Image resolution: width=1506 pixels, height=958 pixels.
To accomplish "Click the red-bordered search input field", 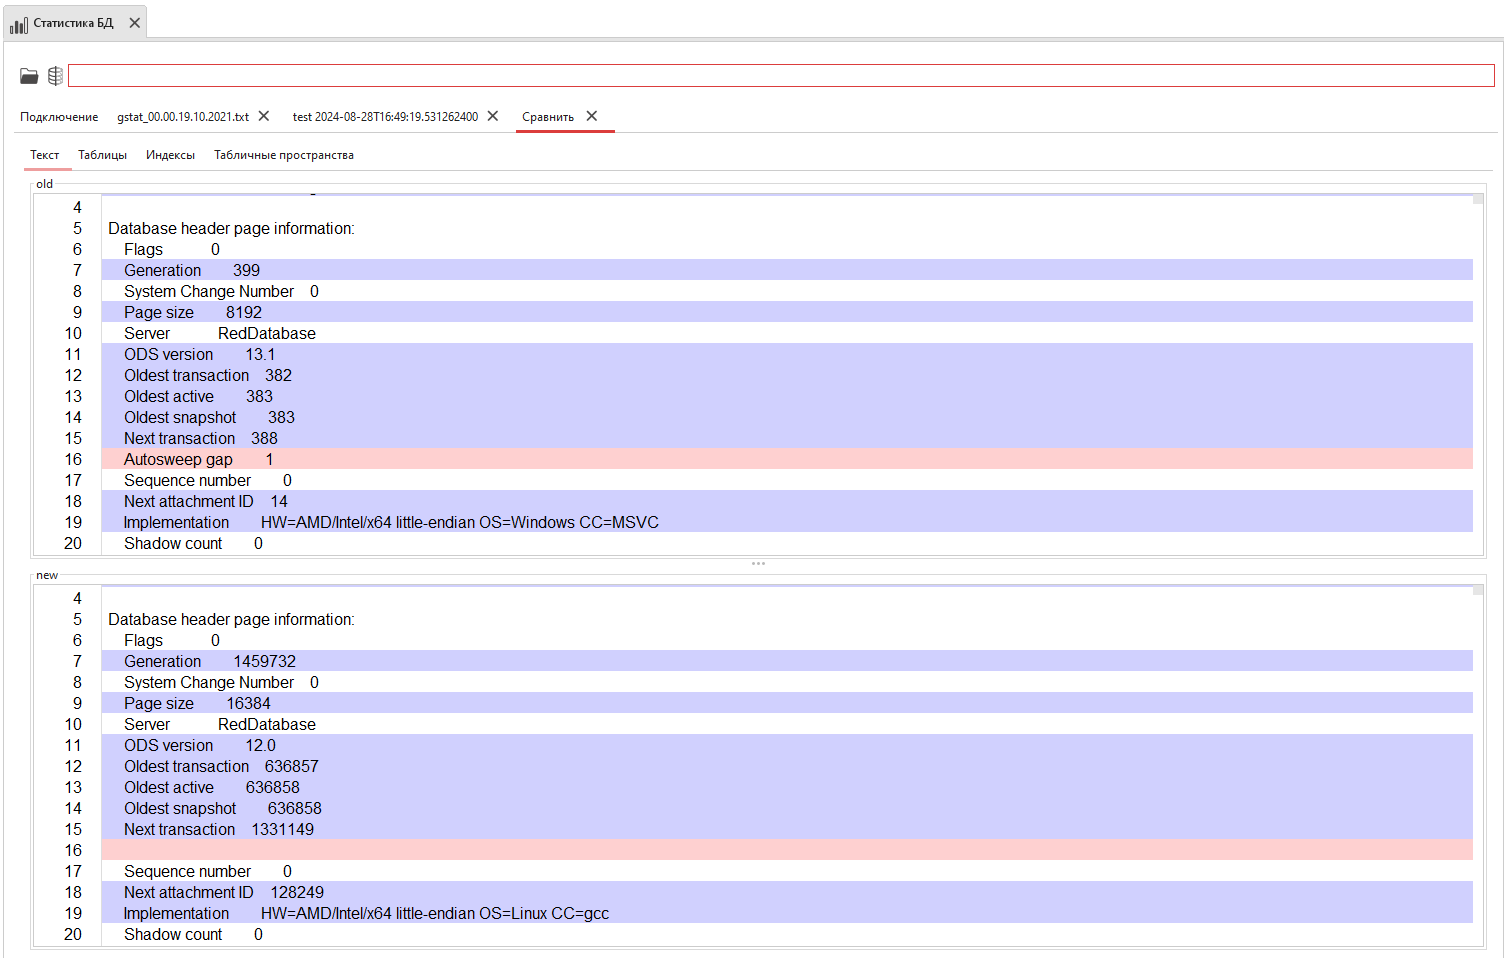I will coord(780,75).
